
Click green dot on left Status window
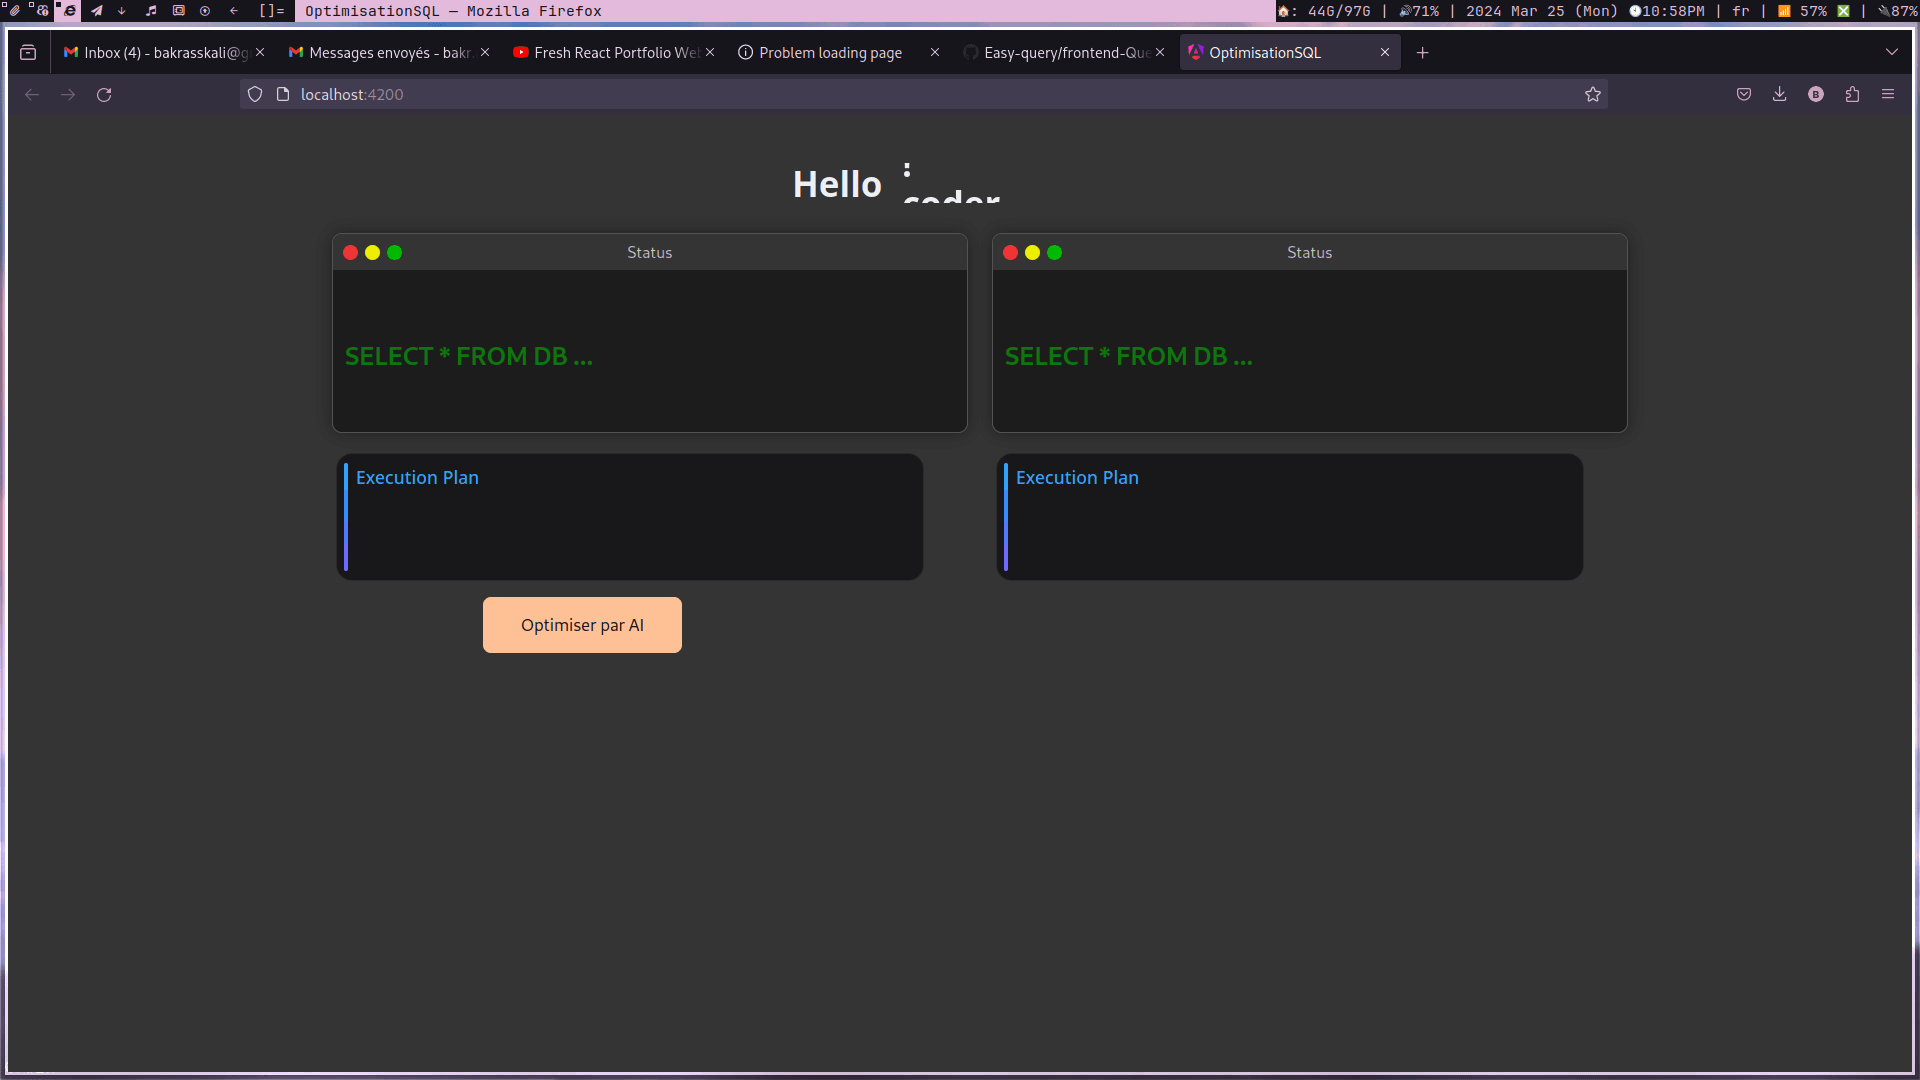click(x=395, y=252)
